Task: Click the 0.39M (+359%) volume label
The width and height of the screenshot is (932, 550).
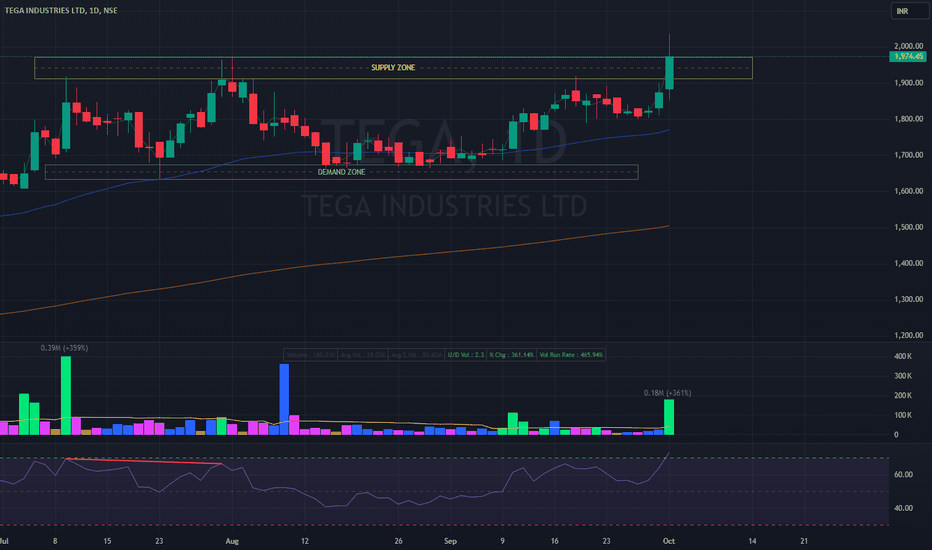Action: pyautogui.click(x=64, y=348)
